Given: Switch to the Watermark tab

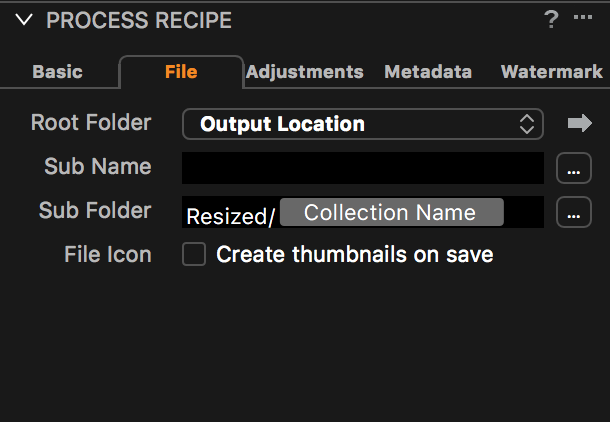Looking at the screenshot, I should [552, 72].
